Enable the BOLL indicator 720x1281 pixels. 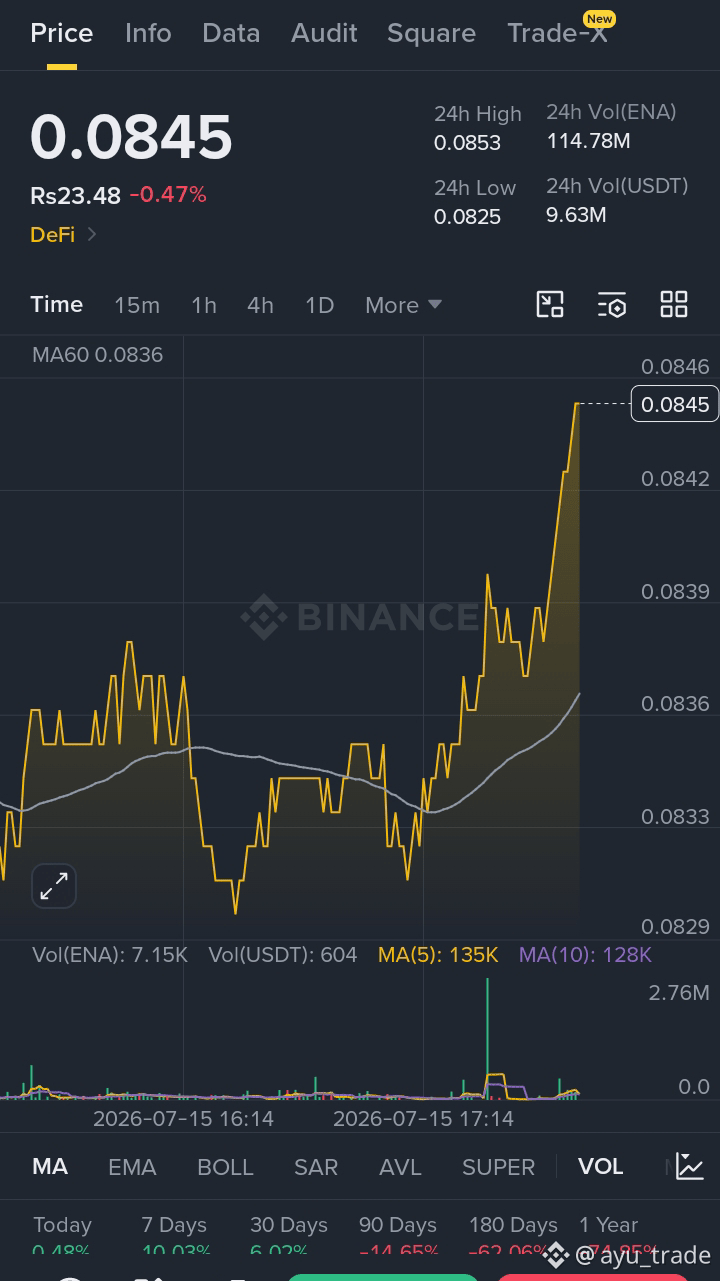(x=225, y=1167)
